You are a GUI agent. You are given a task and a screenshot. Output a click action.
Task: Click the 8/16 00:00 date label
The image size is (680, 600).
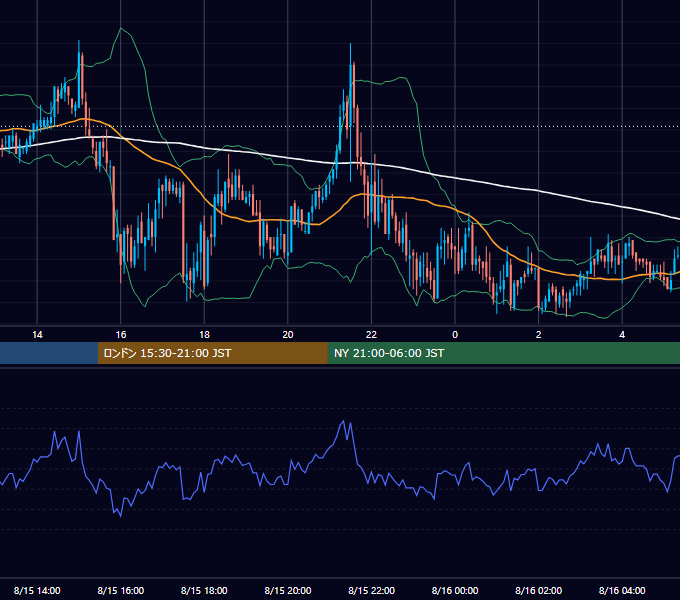click(455, 590)
